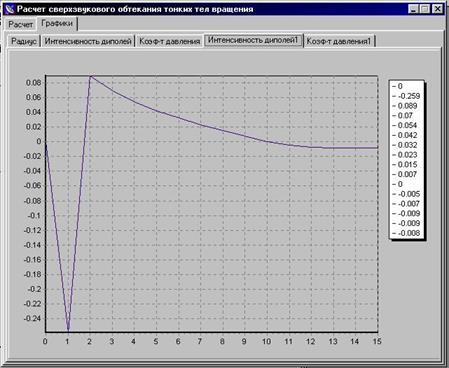Minimize the window with title bar button
The height and width of the screenshot is (368, 449).
(413, 9)
